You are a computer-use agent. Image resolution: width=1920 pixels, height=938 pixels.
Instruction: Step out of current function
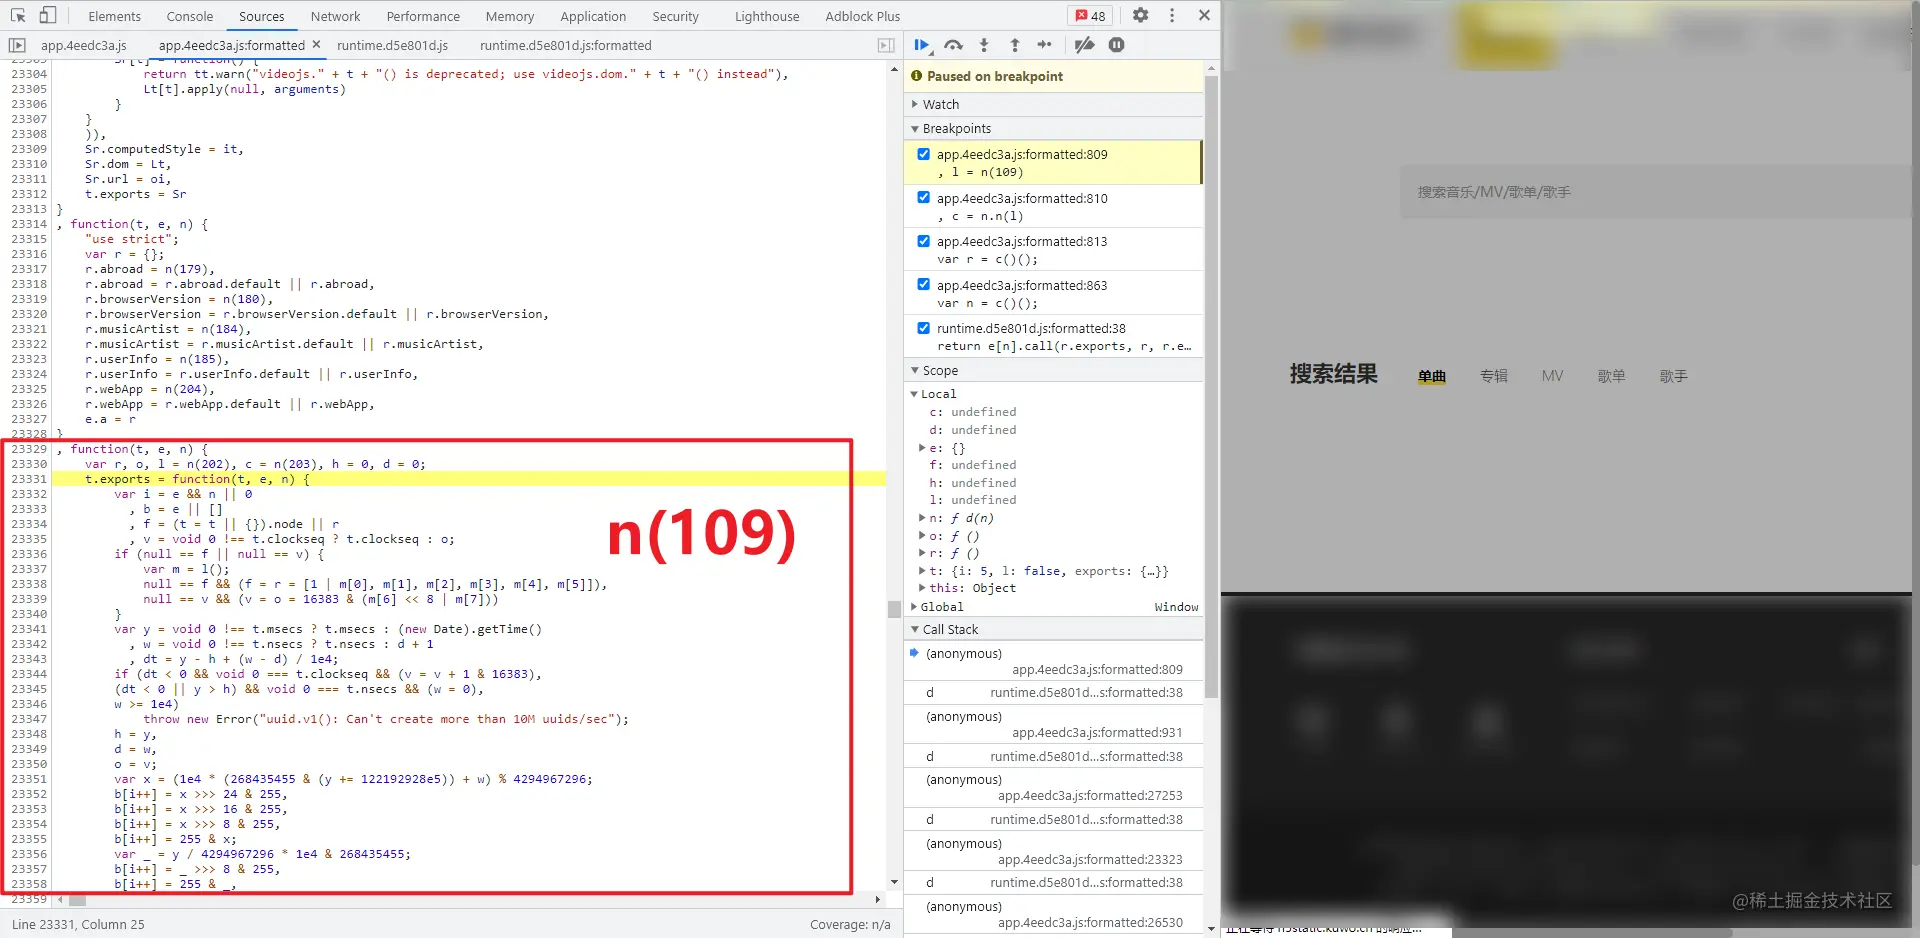(1014, 45)
